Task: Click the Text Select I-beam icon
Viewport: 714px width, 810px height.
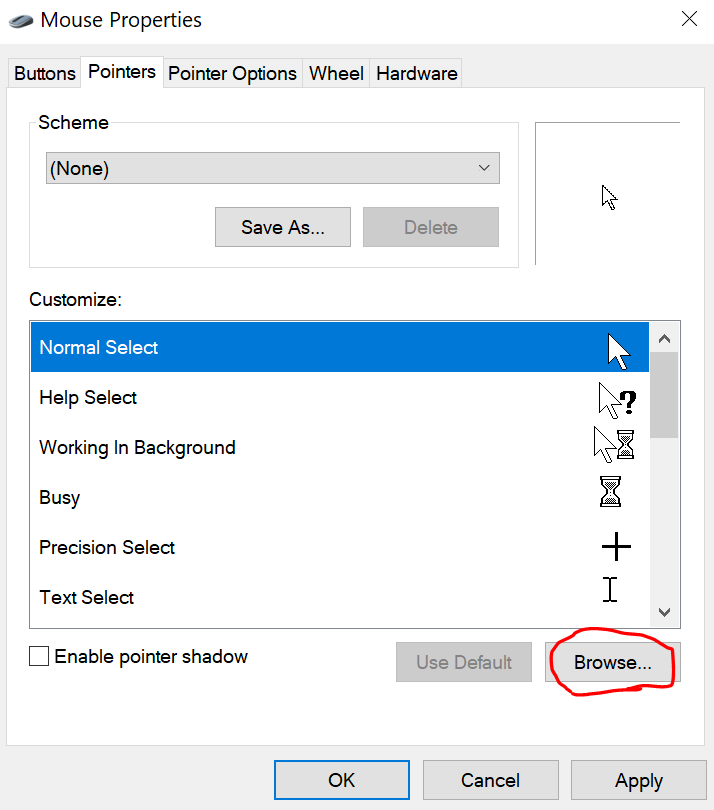Action: [610, 589]
